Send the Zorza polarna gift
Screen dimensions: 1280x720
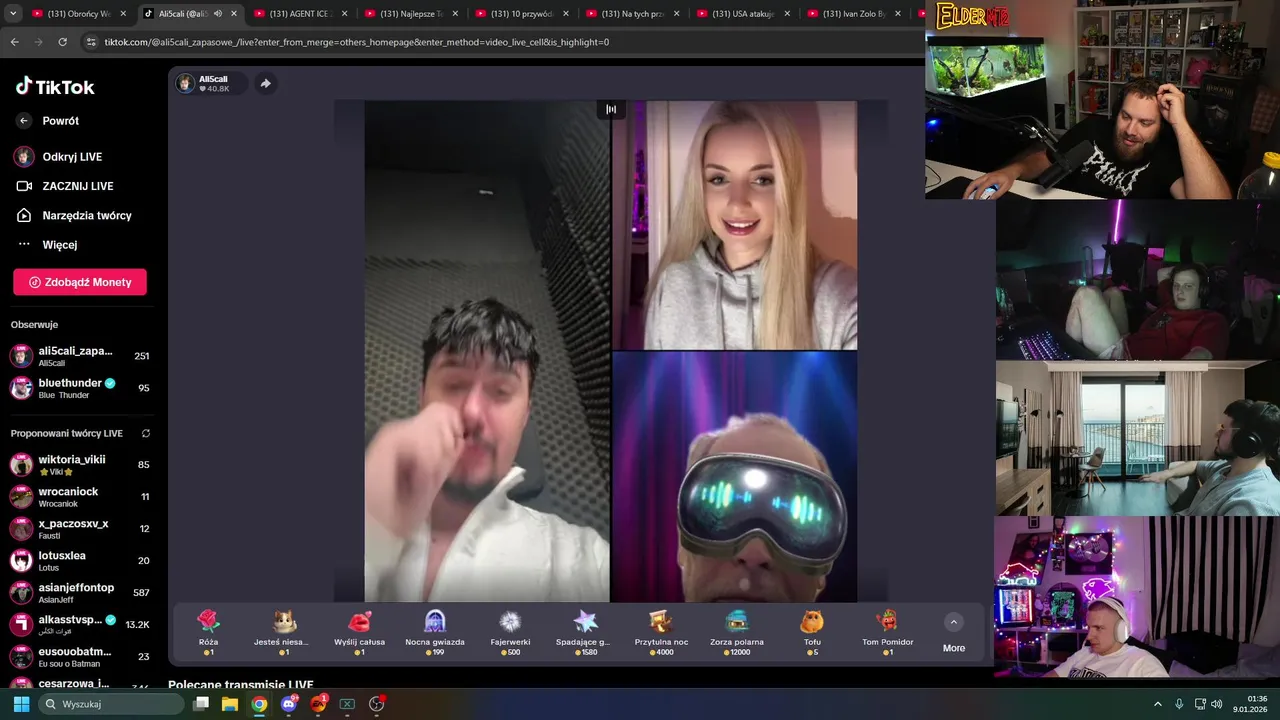pos(737,632)
